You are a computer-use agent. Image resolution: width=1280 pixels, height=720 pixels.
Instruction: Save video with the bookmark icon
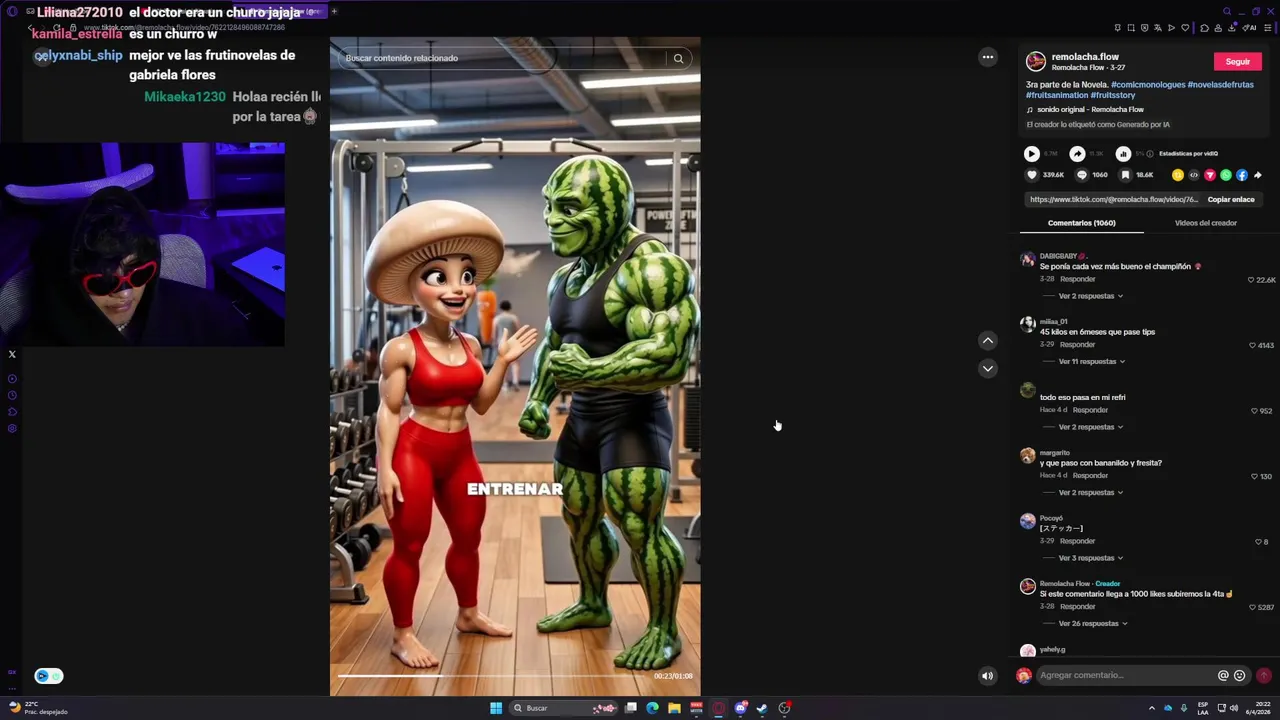coord(1125,175)
